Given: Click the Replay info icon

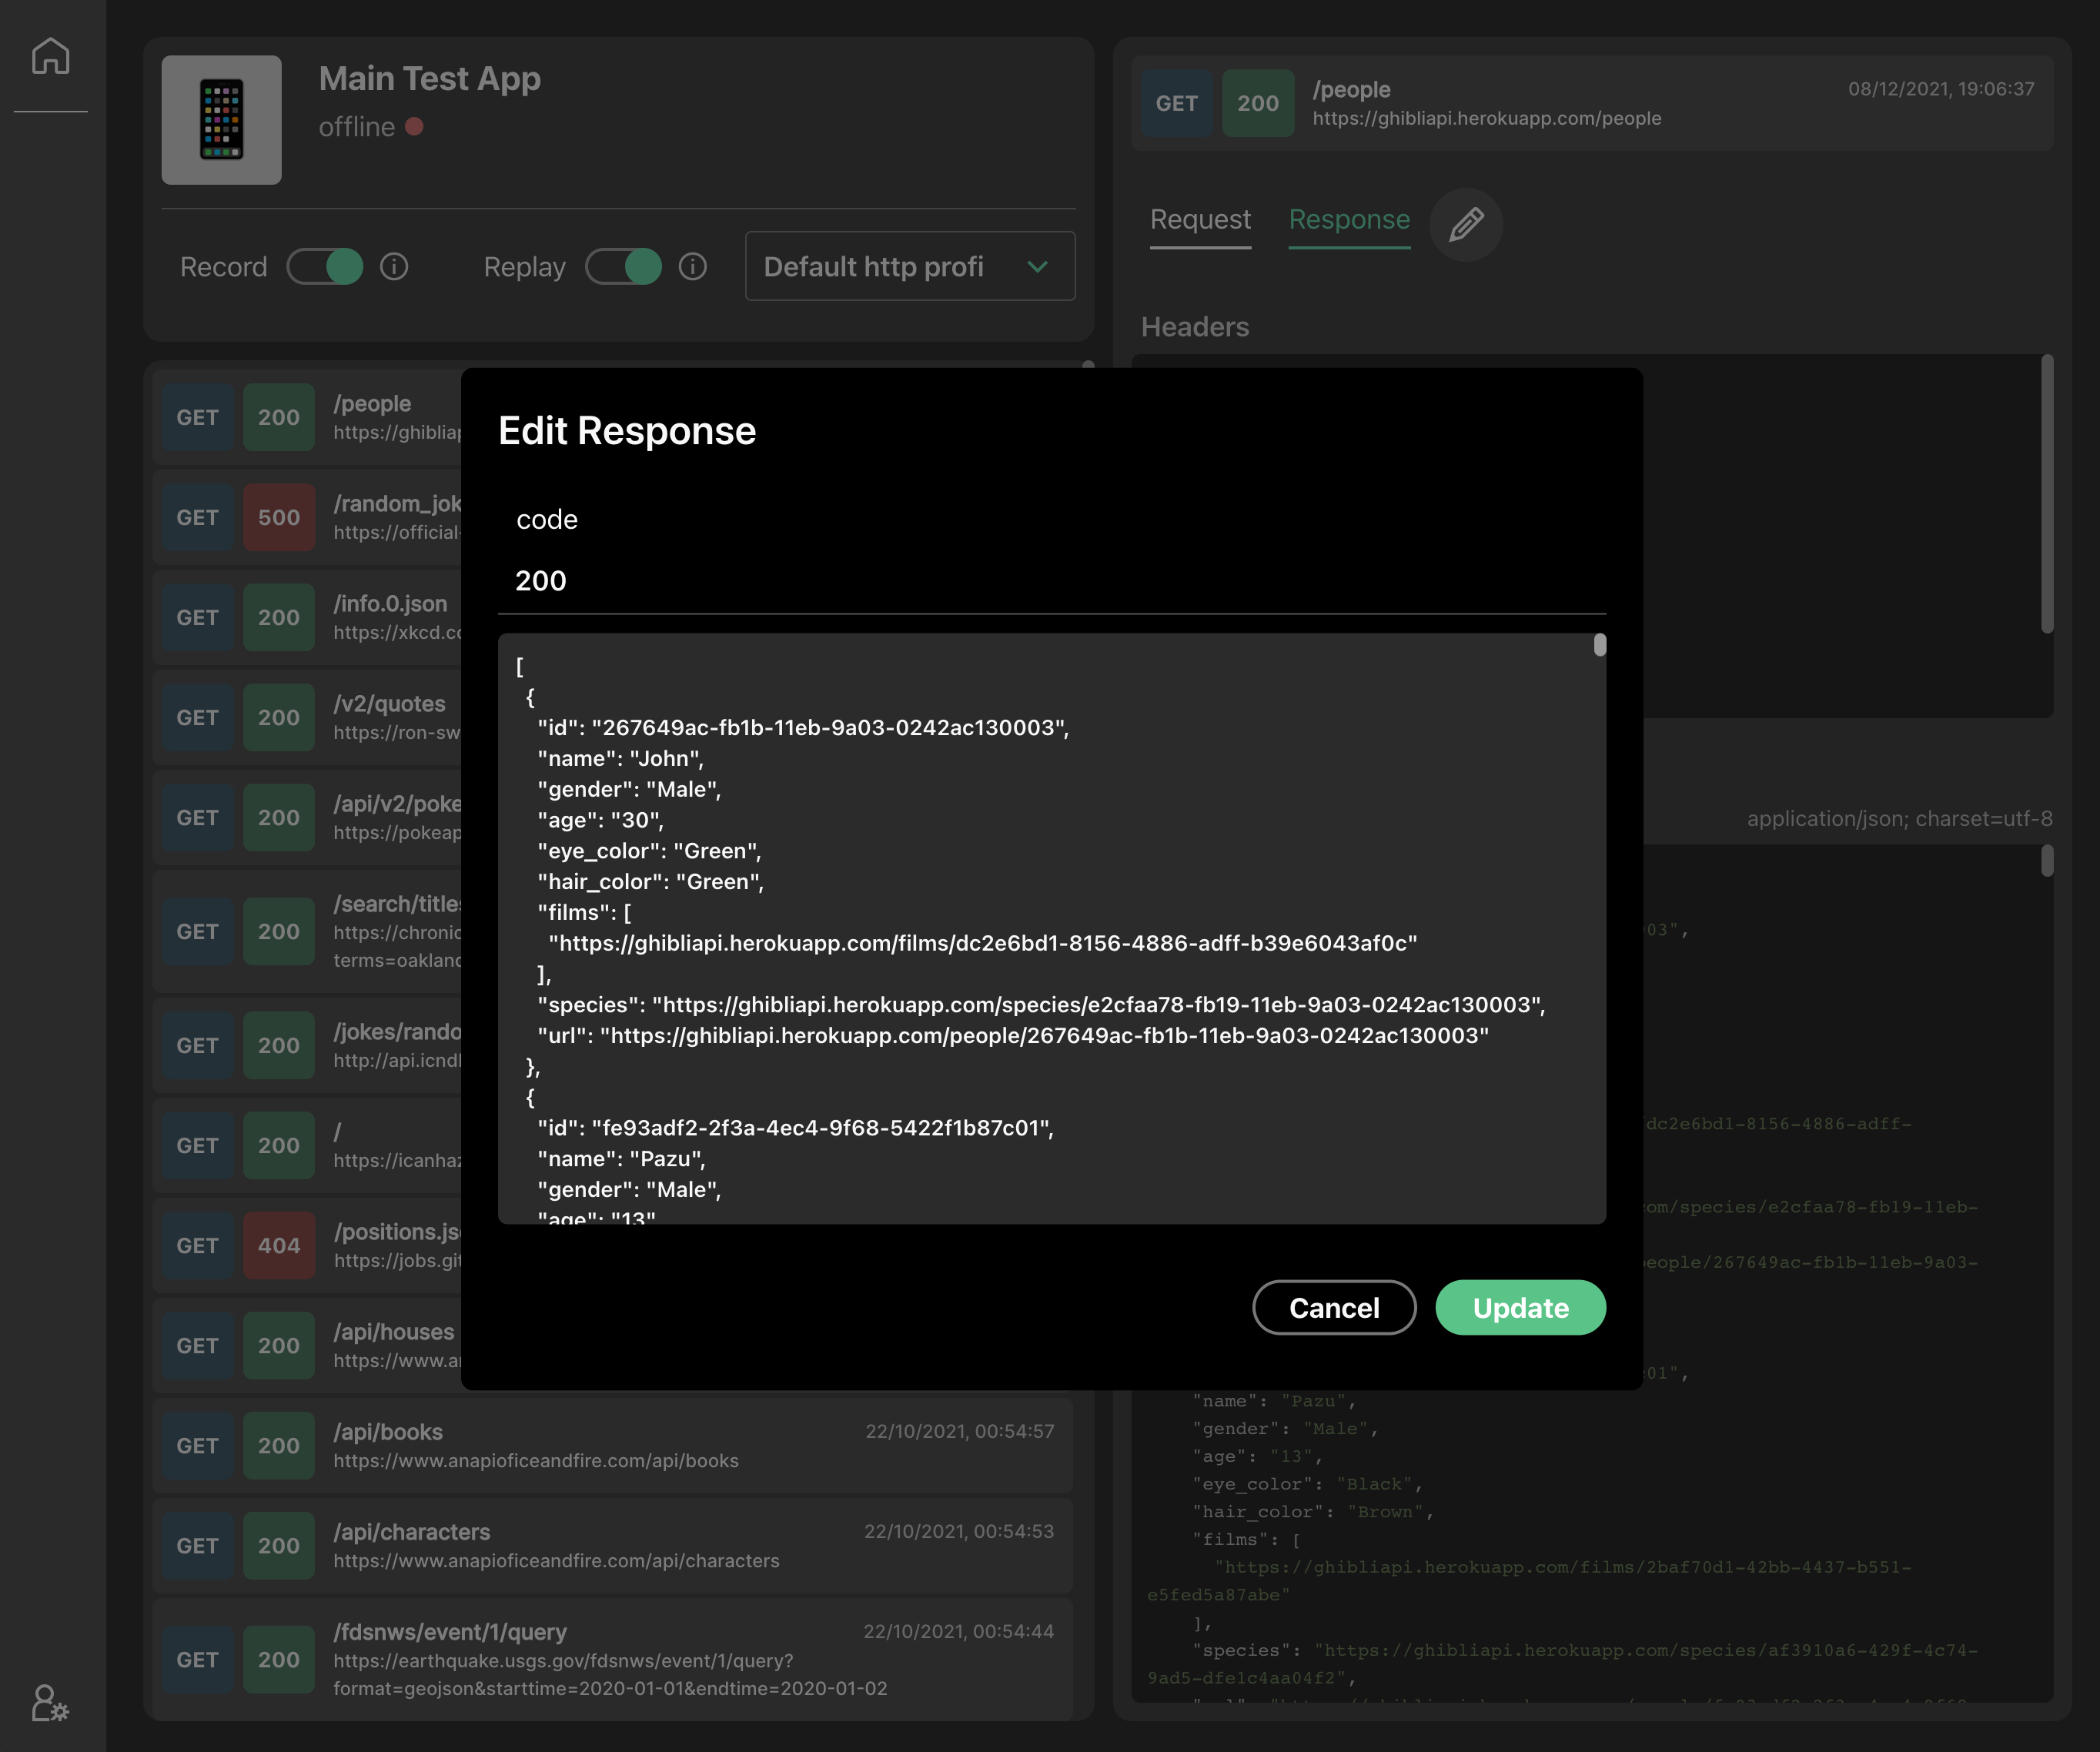Looking at the screenshot, I should (x=692, y=267).
